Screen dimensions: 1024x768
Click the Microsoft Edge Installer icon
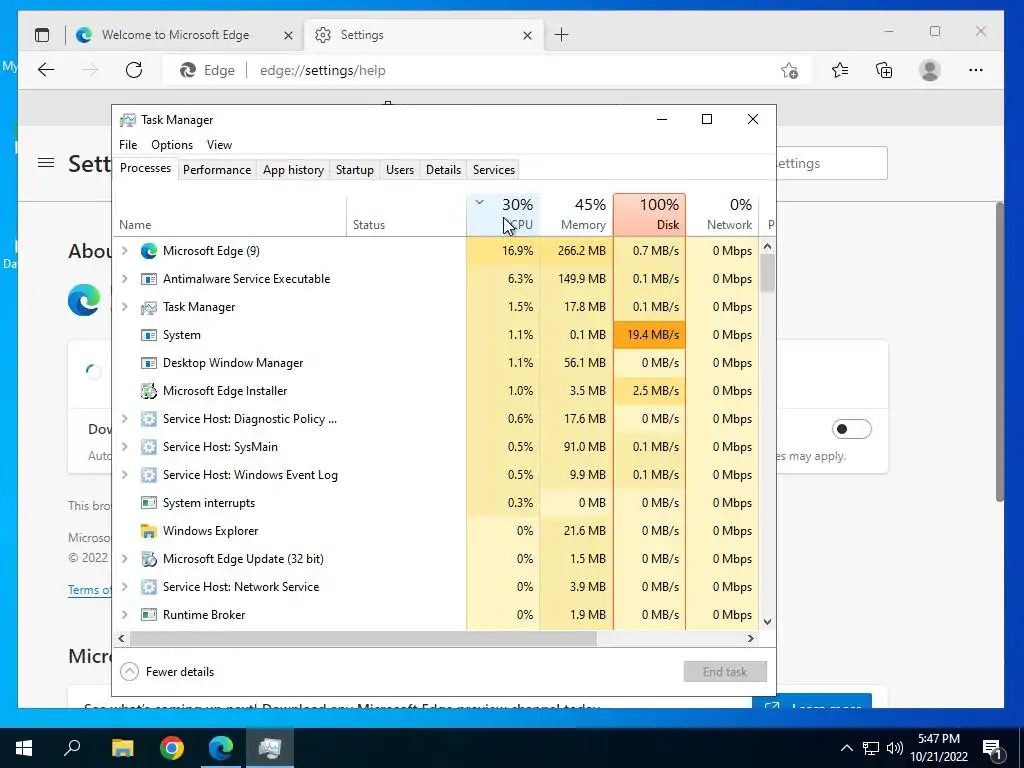point(149,391)
